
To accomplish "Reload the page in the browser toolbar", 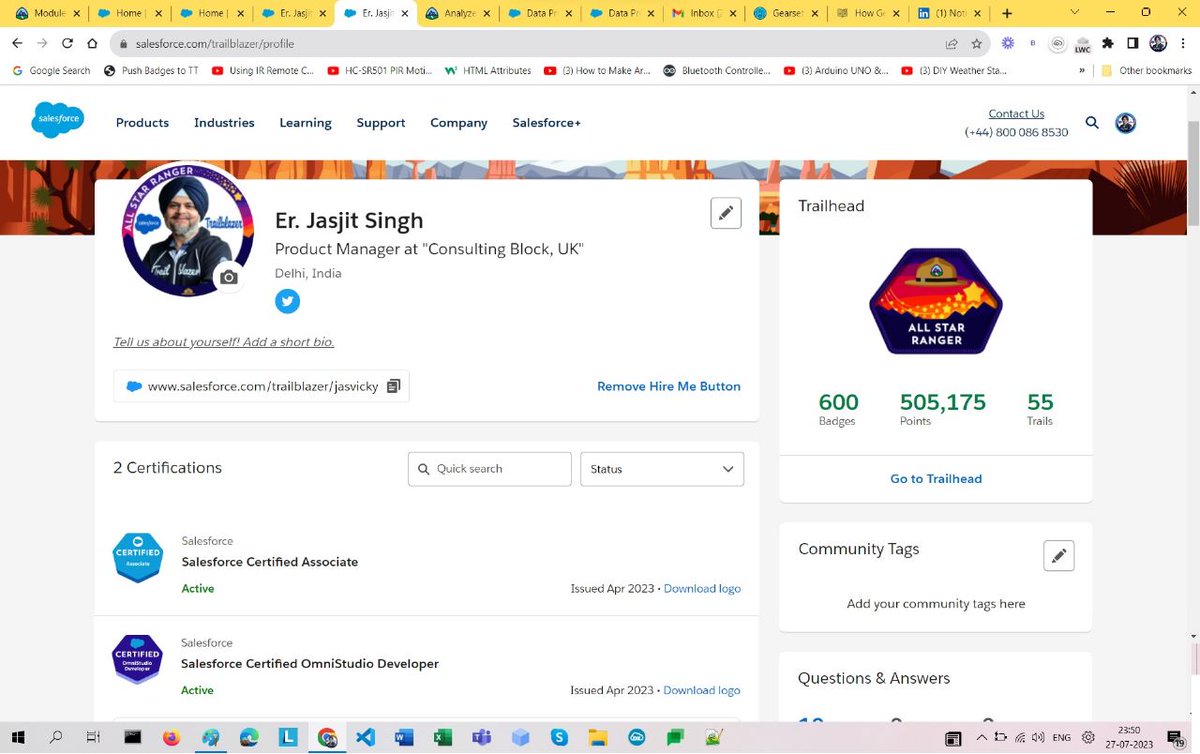I will pyautogui.click(x=67, y=44).
